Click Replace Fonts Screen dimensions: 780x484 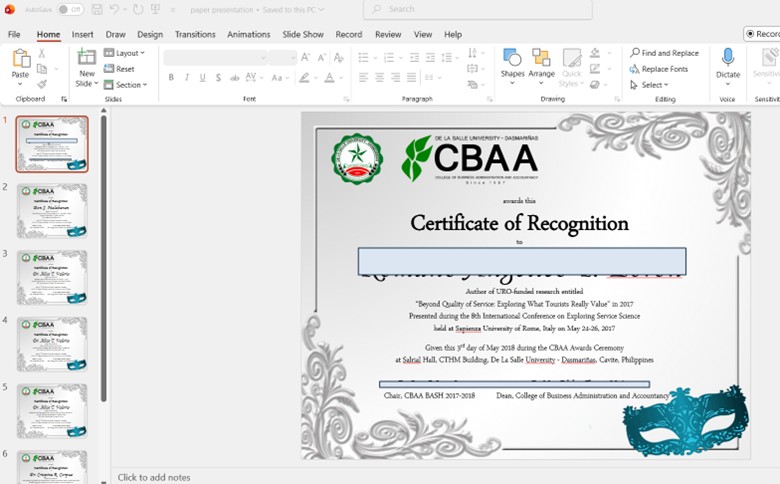659,69
